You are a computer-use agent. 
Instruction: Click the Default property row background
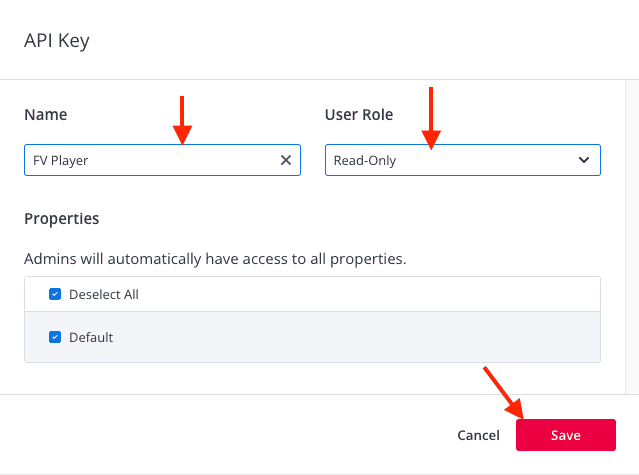[x=312, y=337]
